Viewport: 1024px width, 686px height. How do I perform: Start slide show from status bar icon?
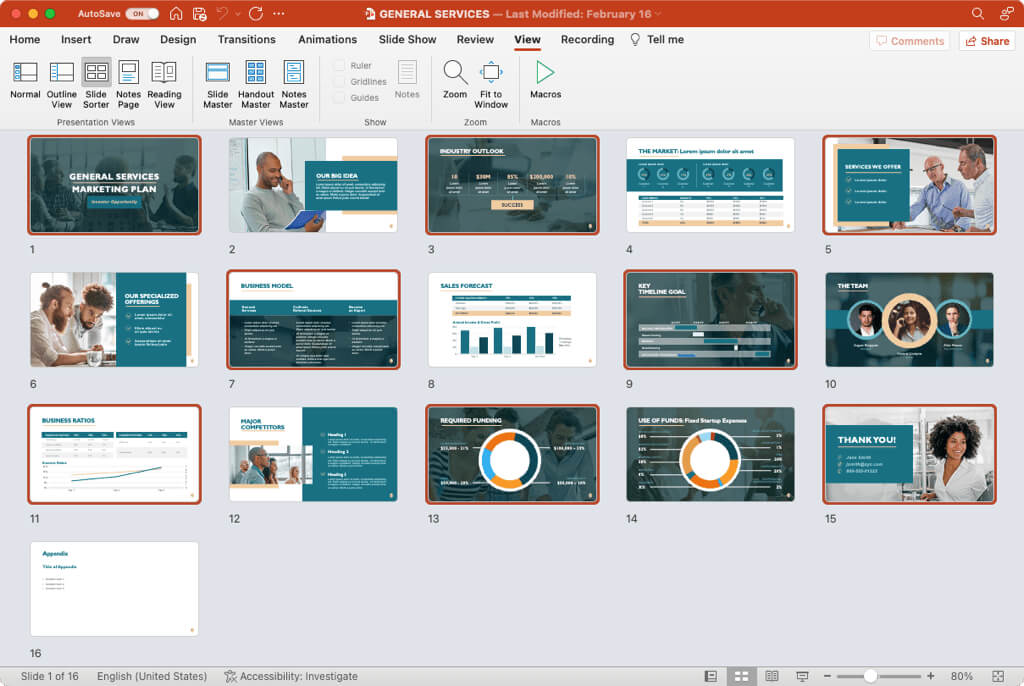[802, 676]
